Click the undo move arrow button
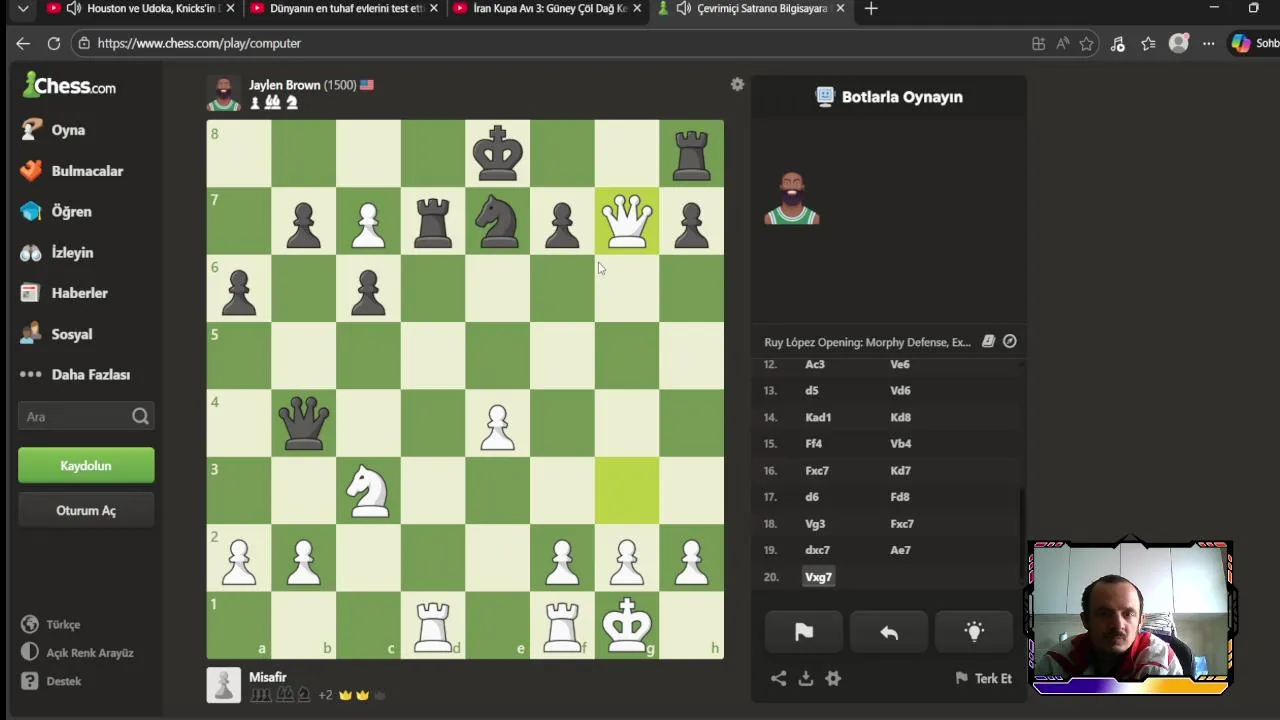The width and height of the screenshot is (1280, 720). (889, 632)
